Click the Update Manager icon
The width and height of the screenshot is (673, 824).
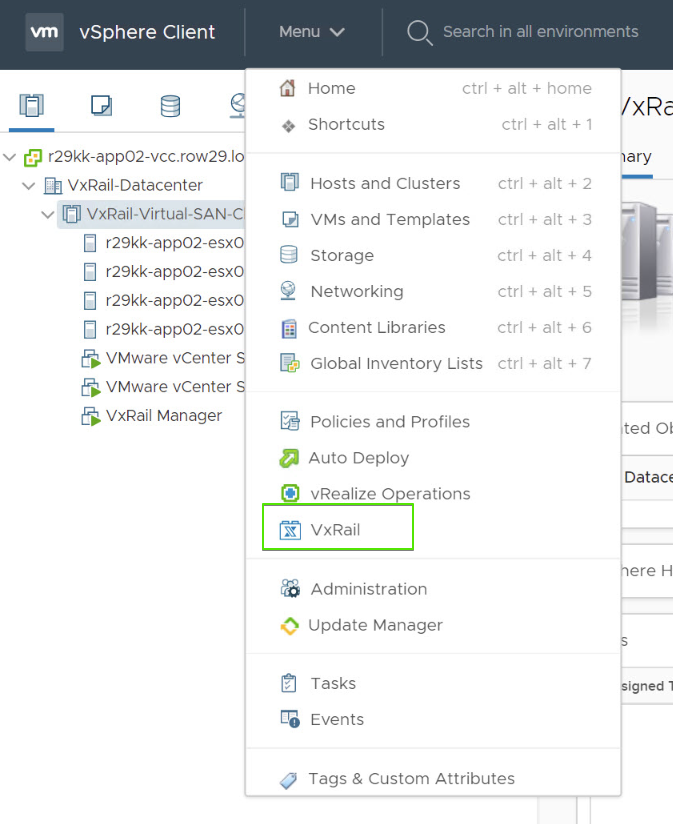point(289,625)
